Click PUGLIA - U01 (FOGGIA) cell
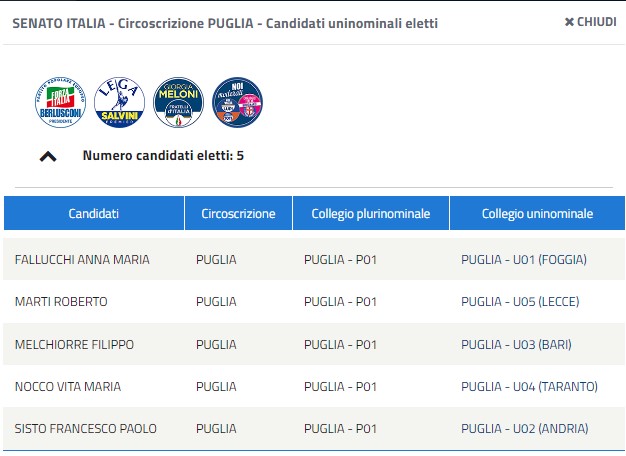The height and width of the screenshot is (456, 626). point(524,260)
